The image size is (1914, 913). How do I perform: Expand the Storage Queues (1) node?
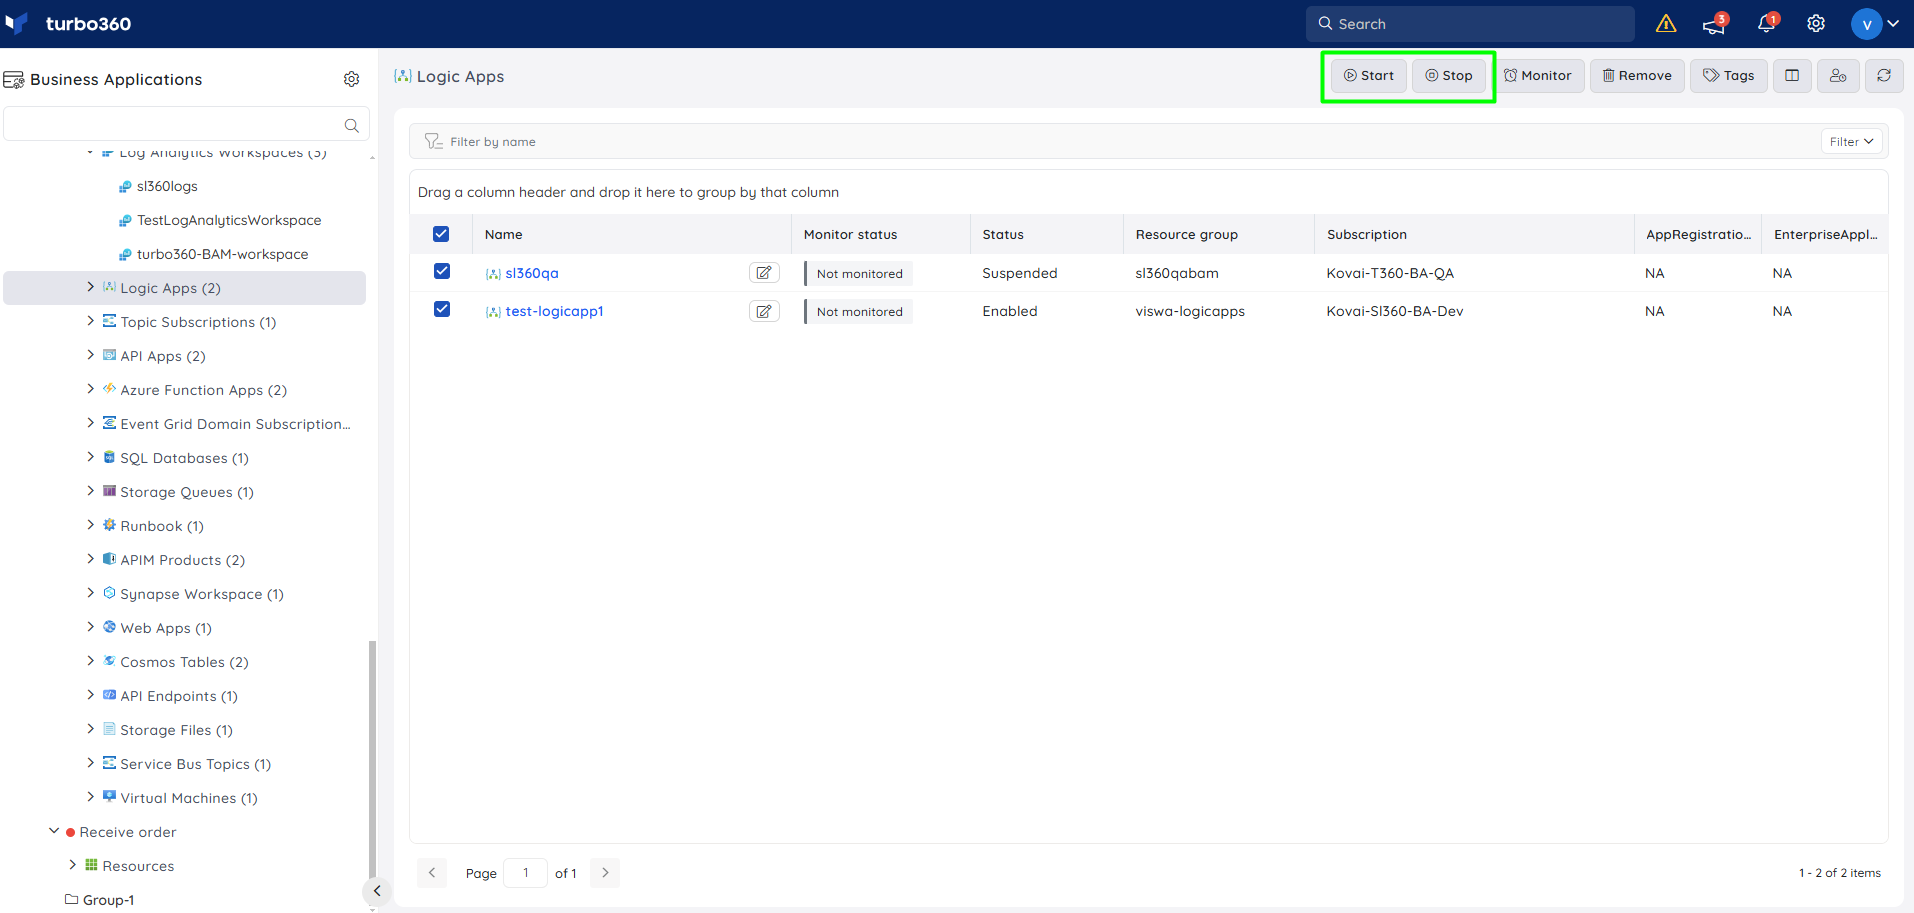coord(91,491)
